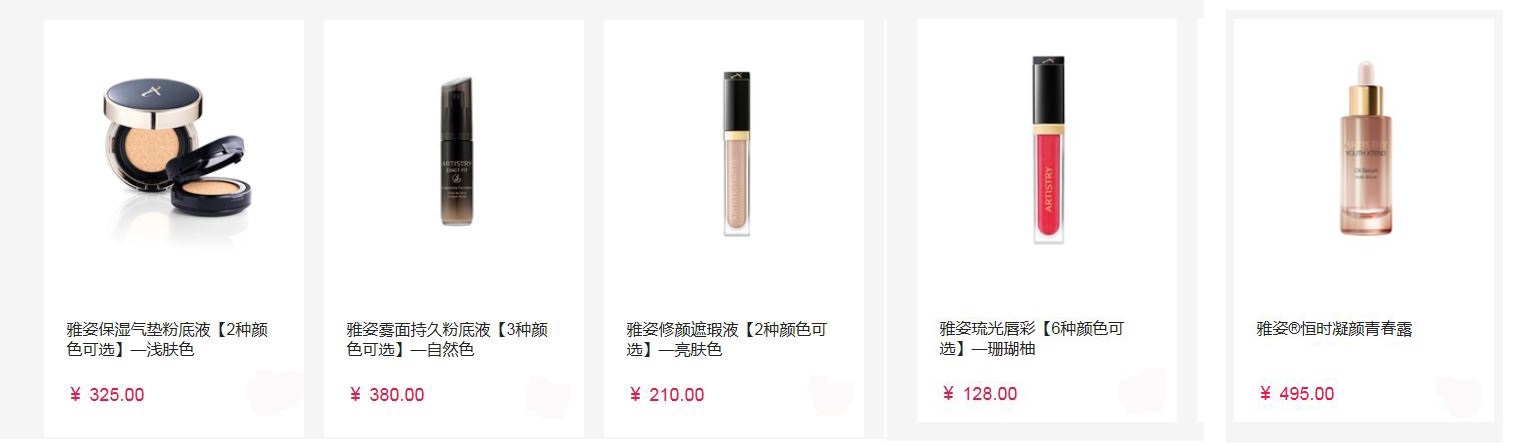Screen dimensions: 1518x446
Task: Click the faint pink mark beside the ¥ 325.00 price
Action: [x=275, y=392]
